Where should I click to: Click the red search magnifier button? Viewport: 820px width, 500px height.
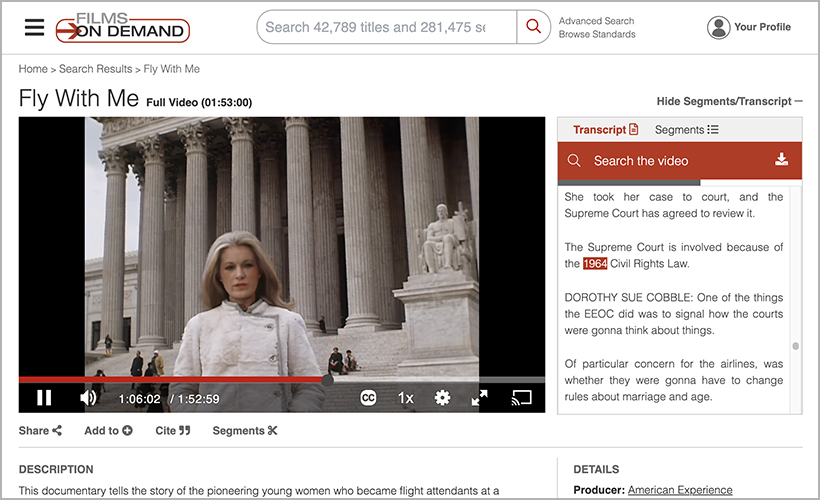pyautogui.click(x=533, y=27)
